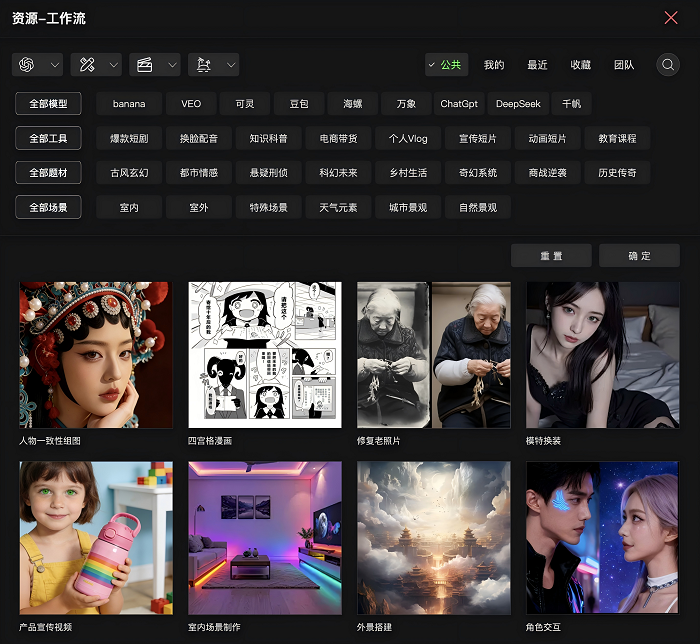This screenshot has width=700, height=644.
Task: Close the 资源-工作流 dialog with the red X
Action: [x=671, y=17]
